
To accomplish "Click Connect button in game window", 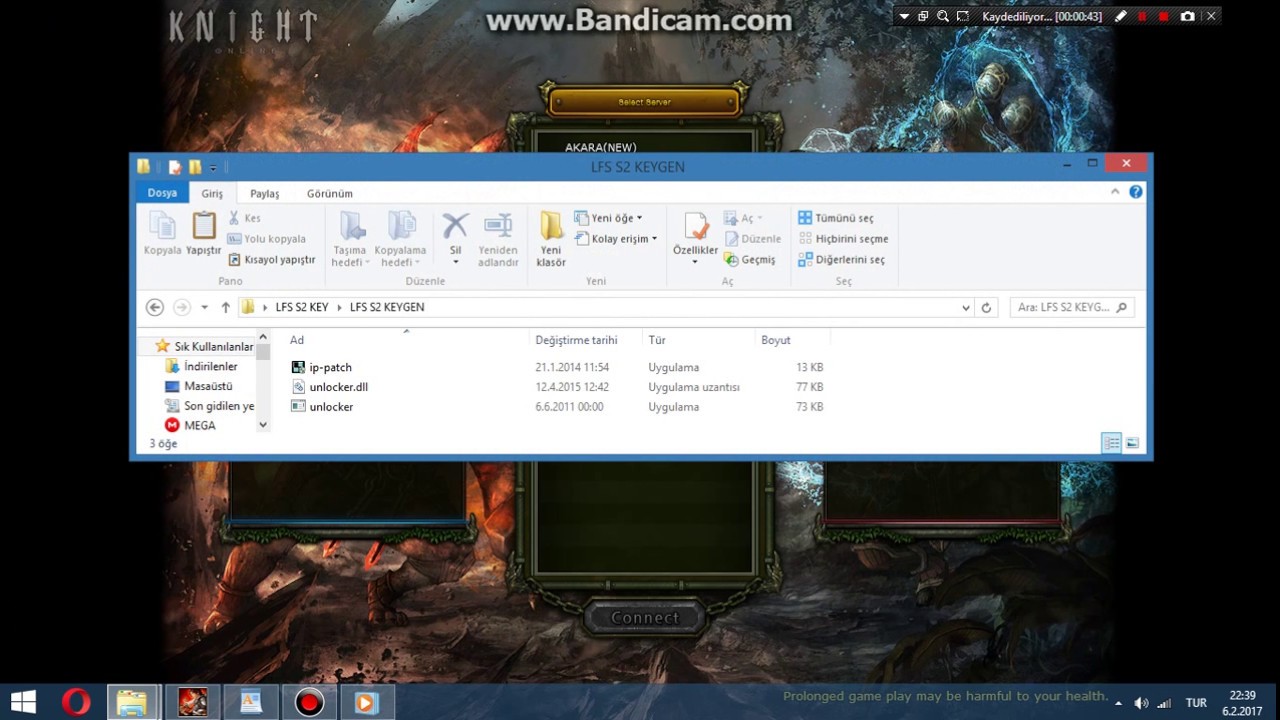I will click(x=645, y=618).
